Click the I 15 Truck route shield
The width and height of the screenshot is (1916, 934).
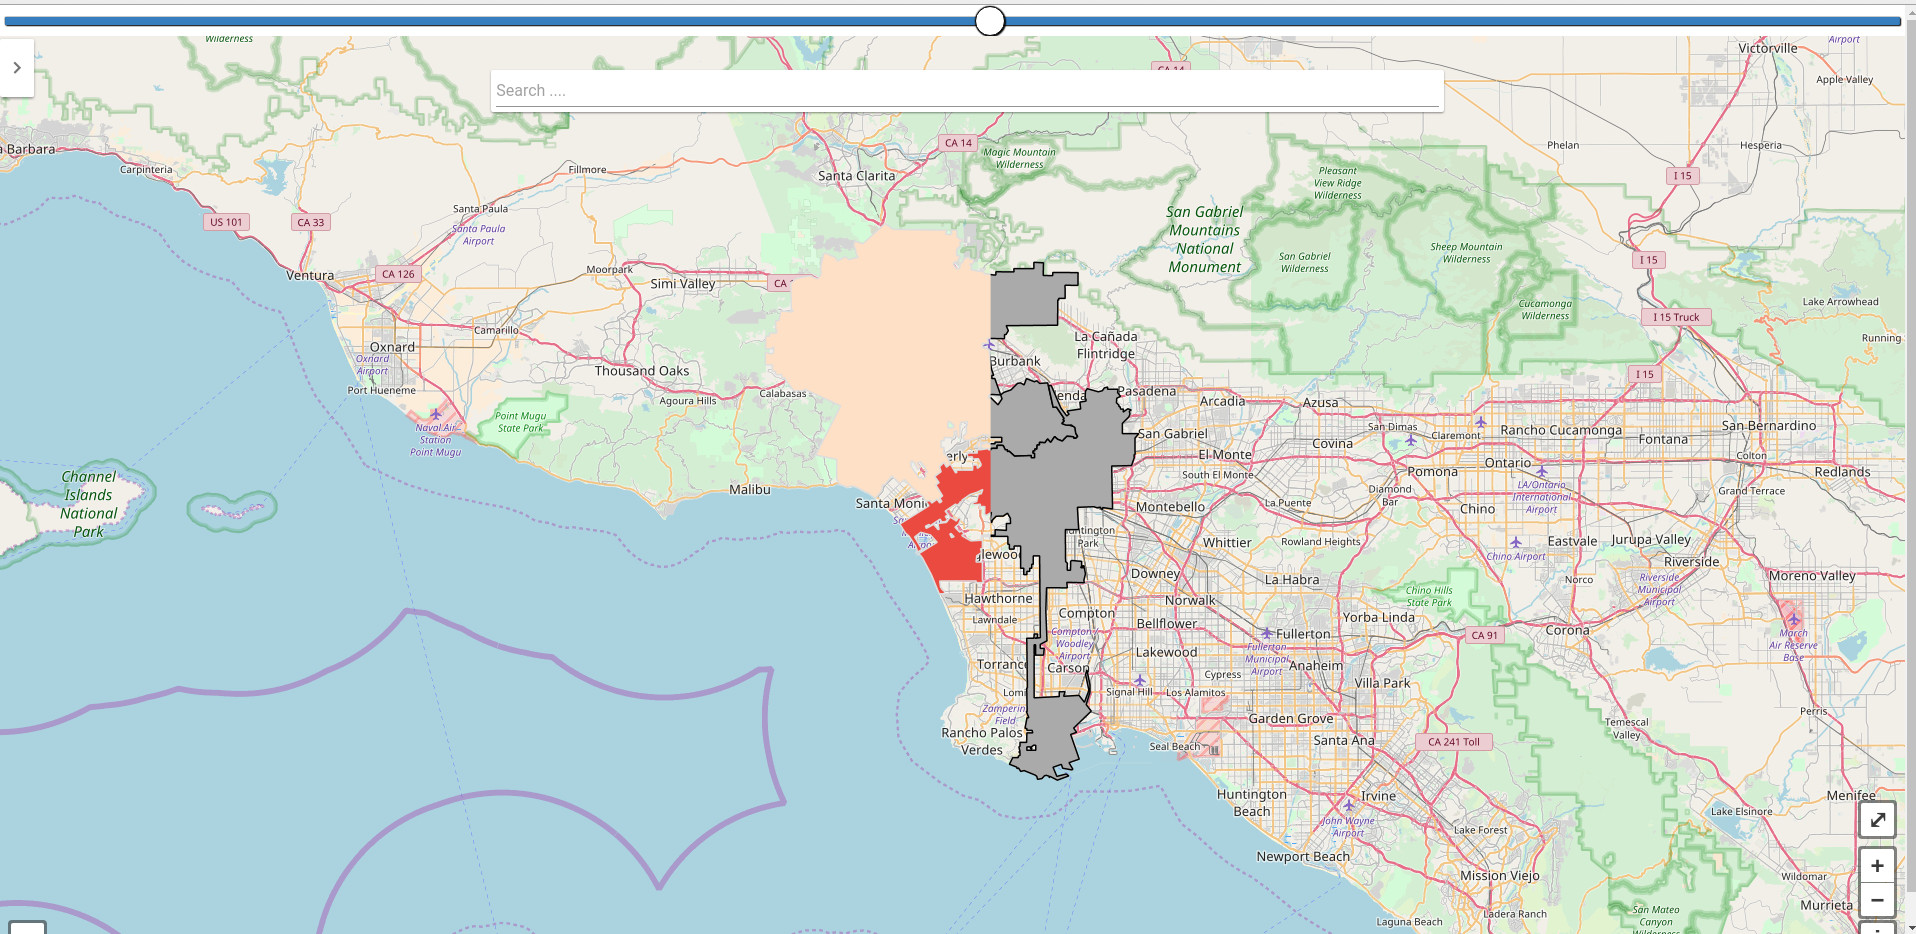tap(1675, 317)
